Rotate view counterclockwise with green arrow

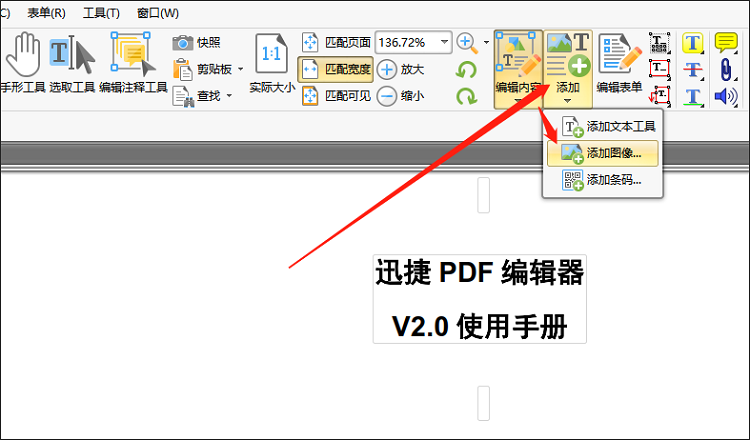[x=466, y=70]
